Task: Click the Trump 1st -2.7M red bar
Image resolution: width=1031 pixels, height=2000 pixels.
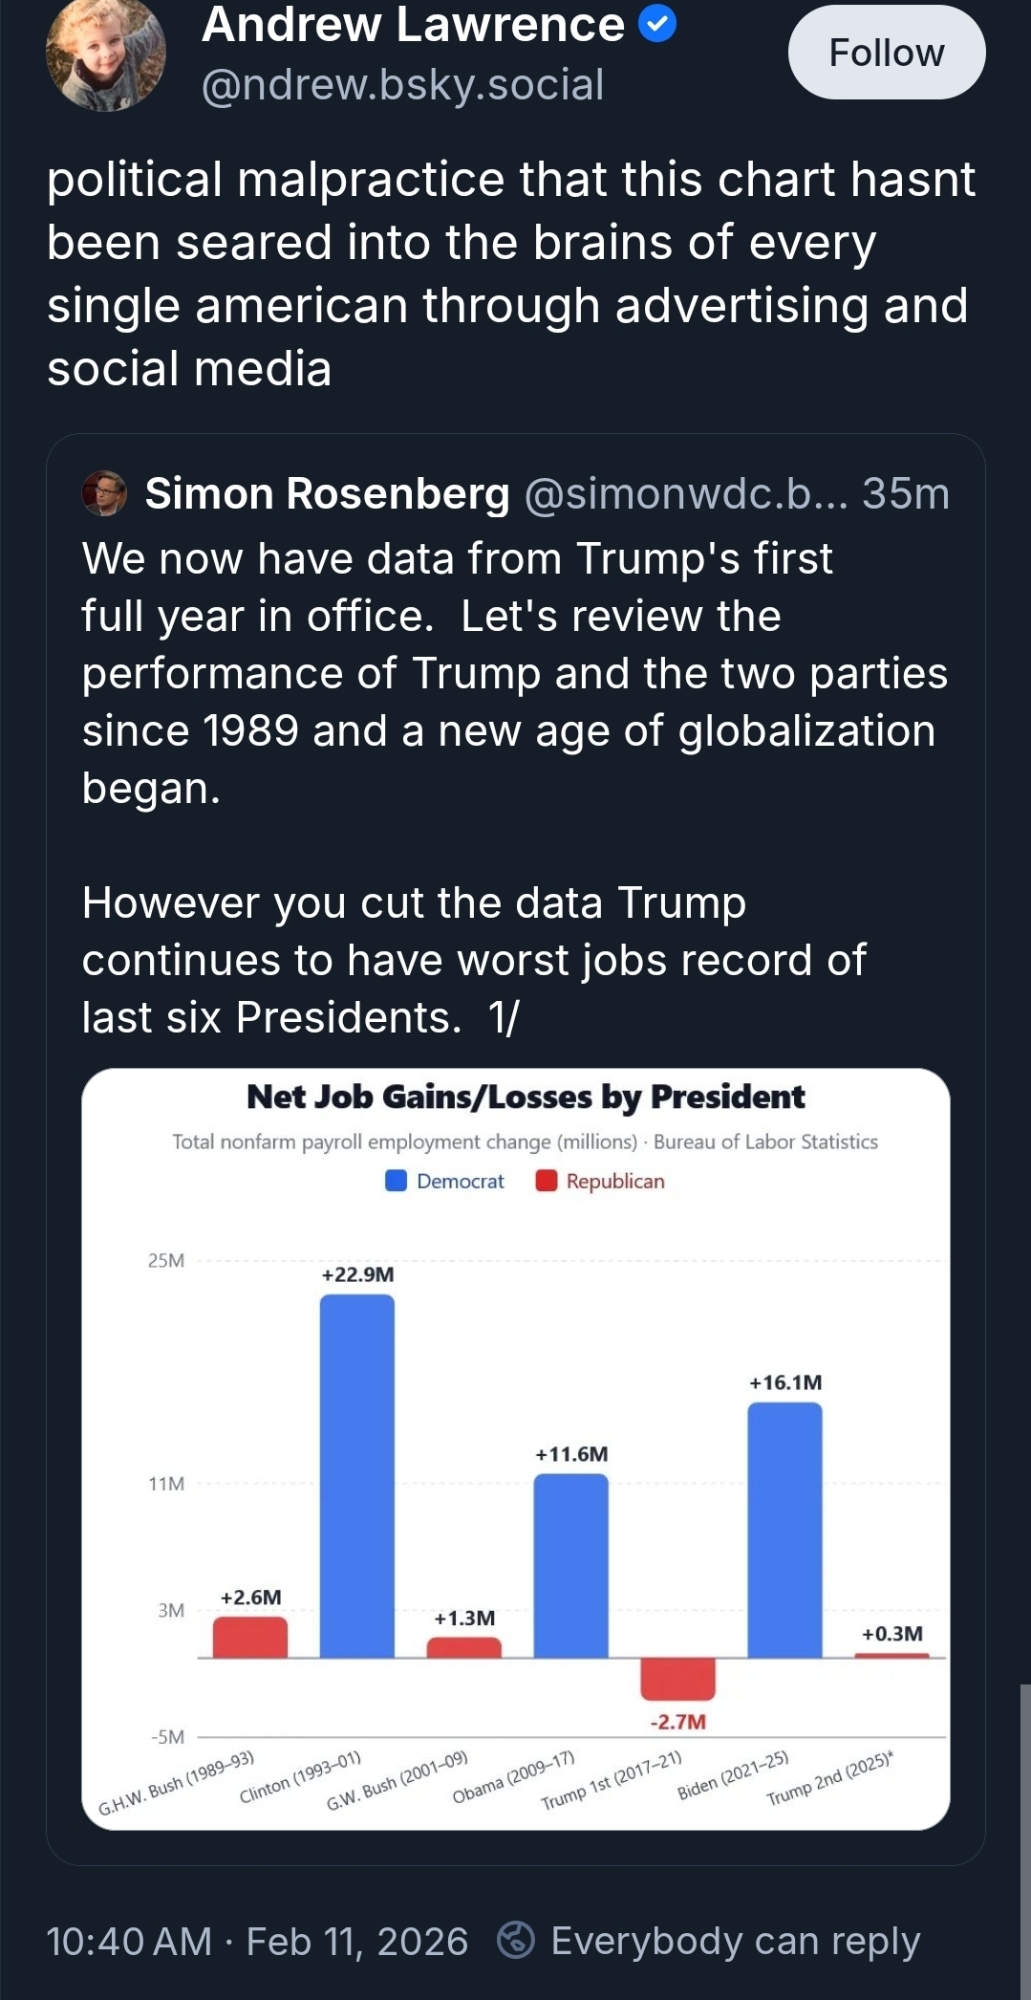Action: click(678, 1678)
